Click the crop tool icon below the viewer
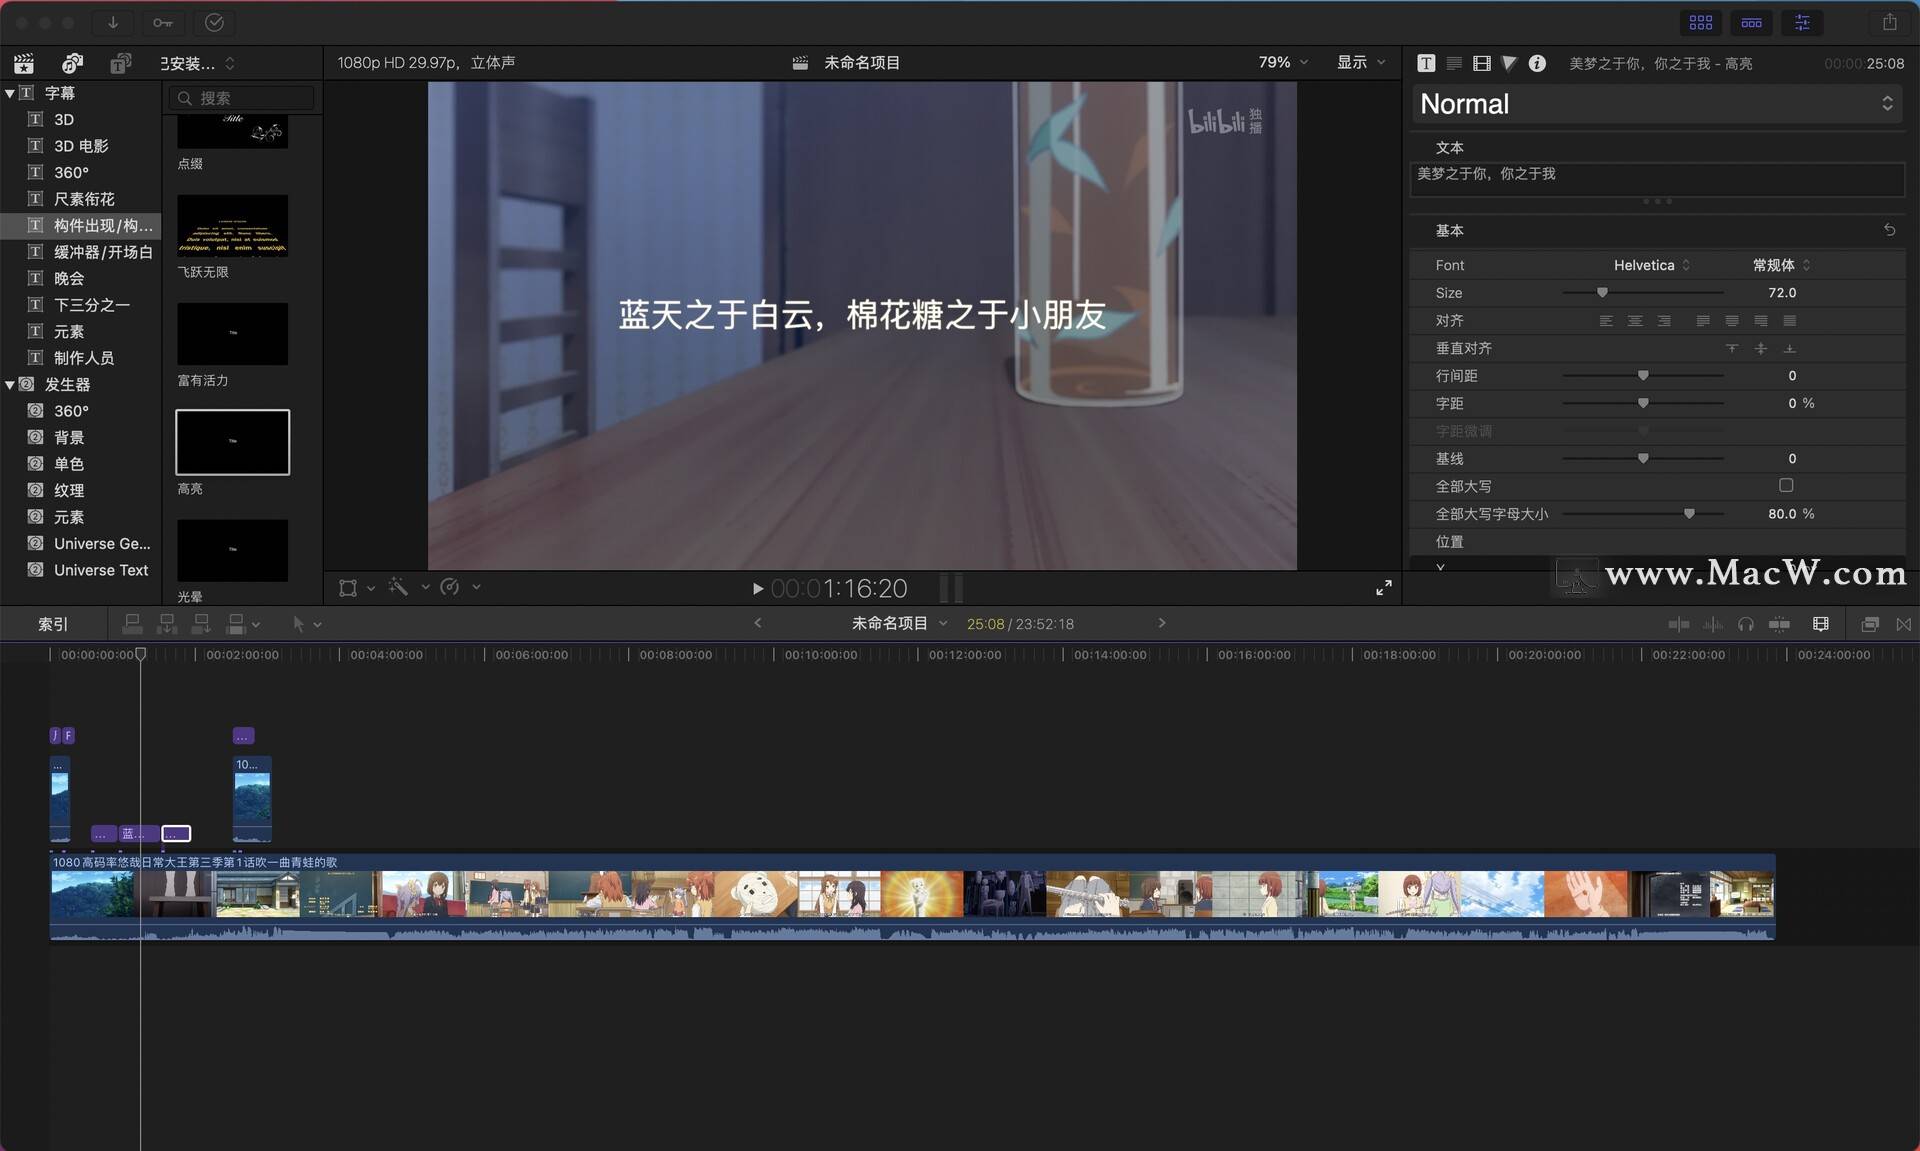Viewport: 1920px width, 1151px height. click(347, 587)
